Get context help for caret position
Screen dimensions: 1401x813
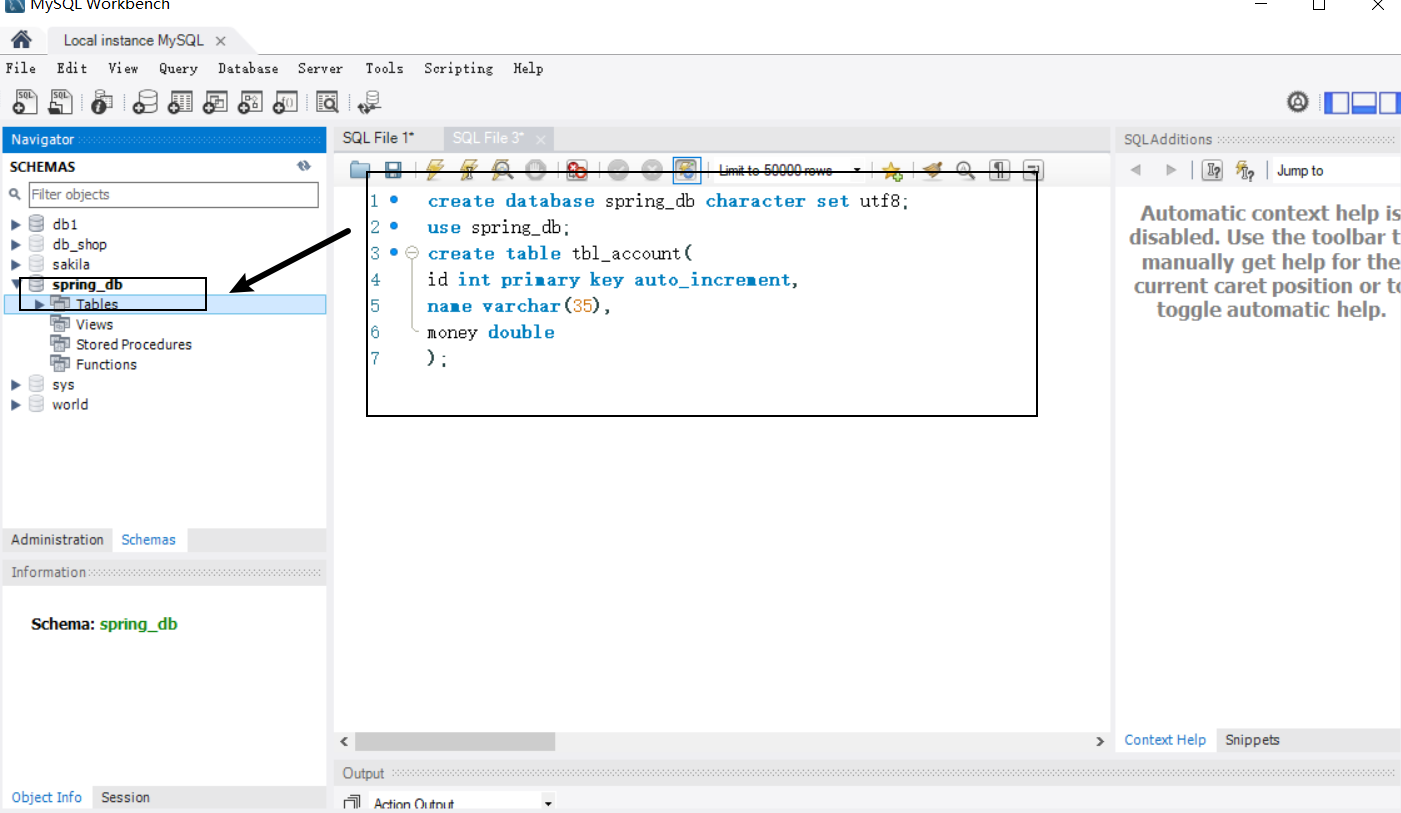click(1212, 170)
